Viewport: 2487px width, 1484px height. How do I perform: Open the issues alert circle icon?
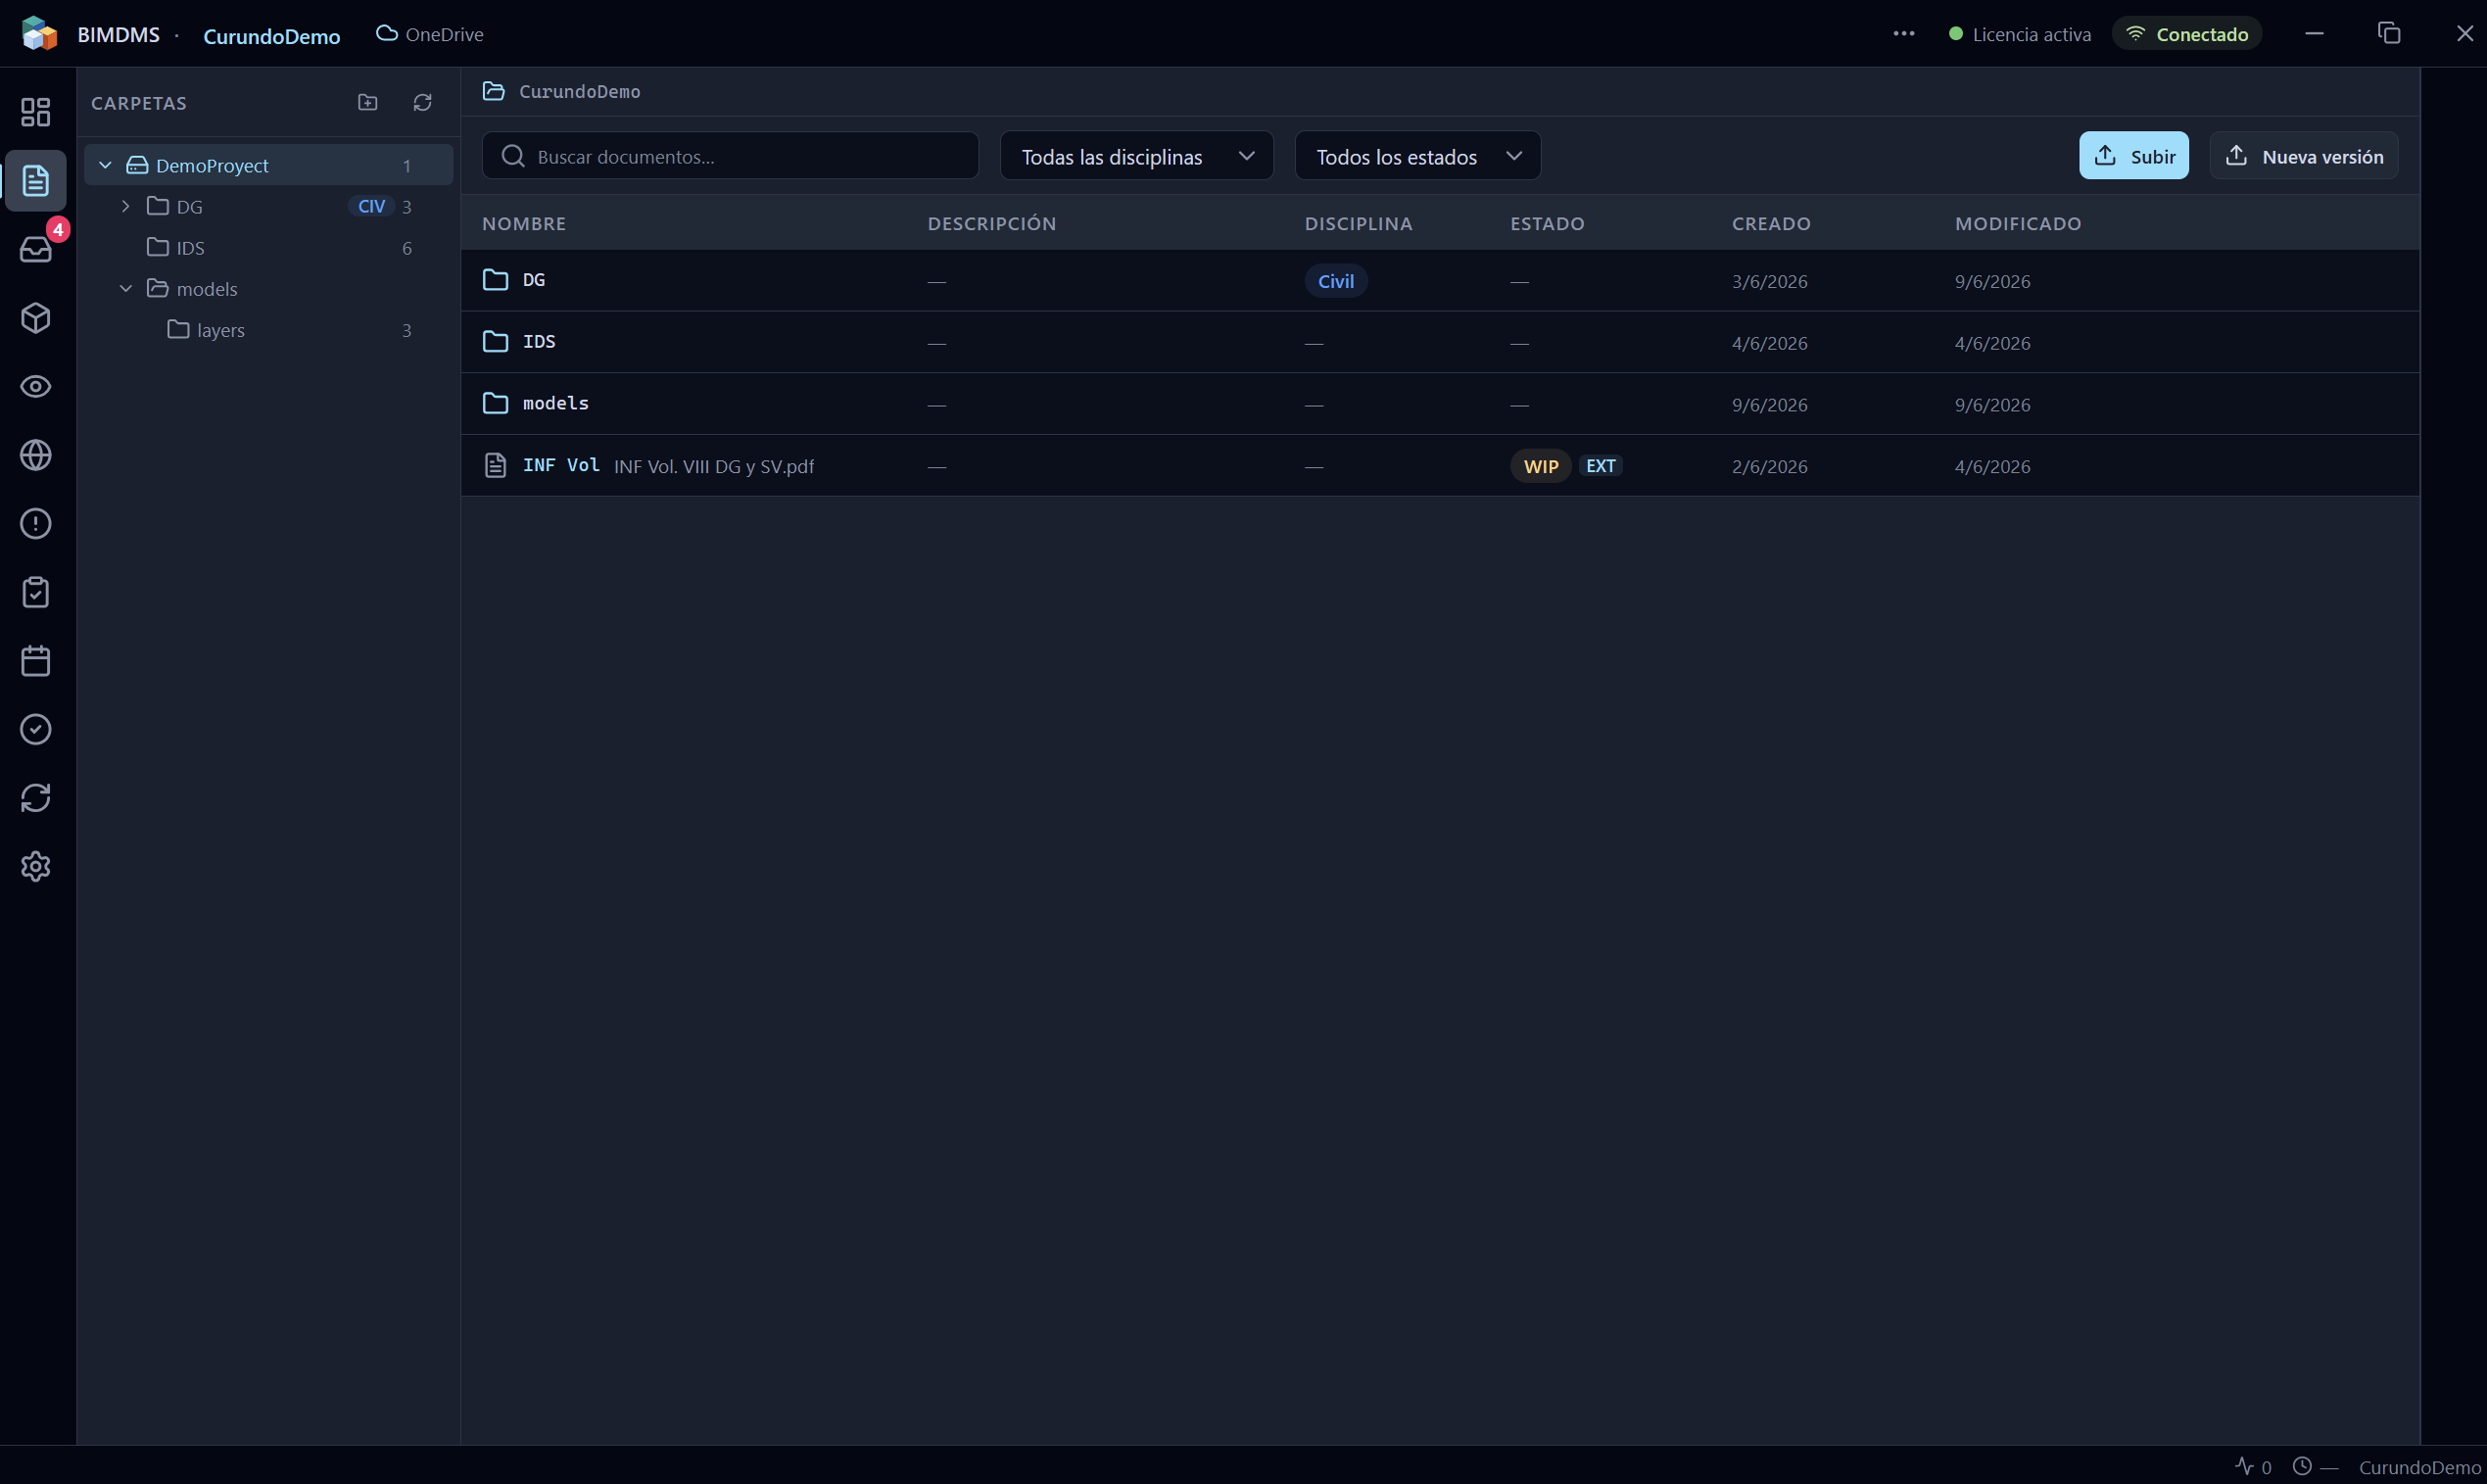click(x=36, y=524)
